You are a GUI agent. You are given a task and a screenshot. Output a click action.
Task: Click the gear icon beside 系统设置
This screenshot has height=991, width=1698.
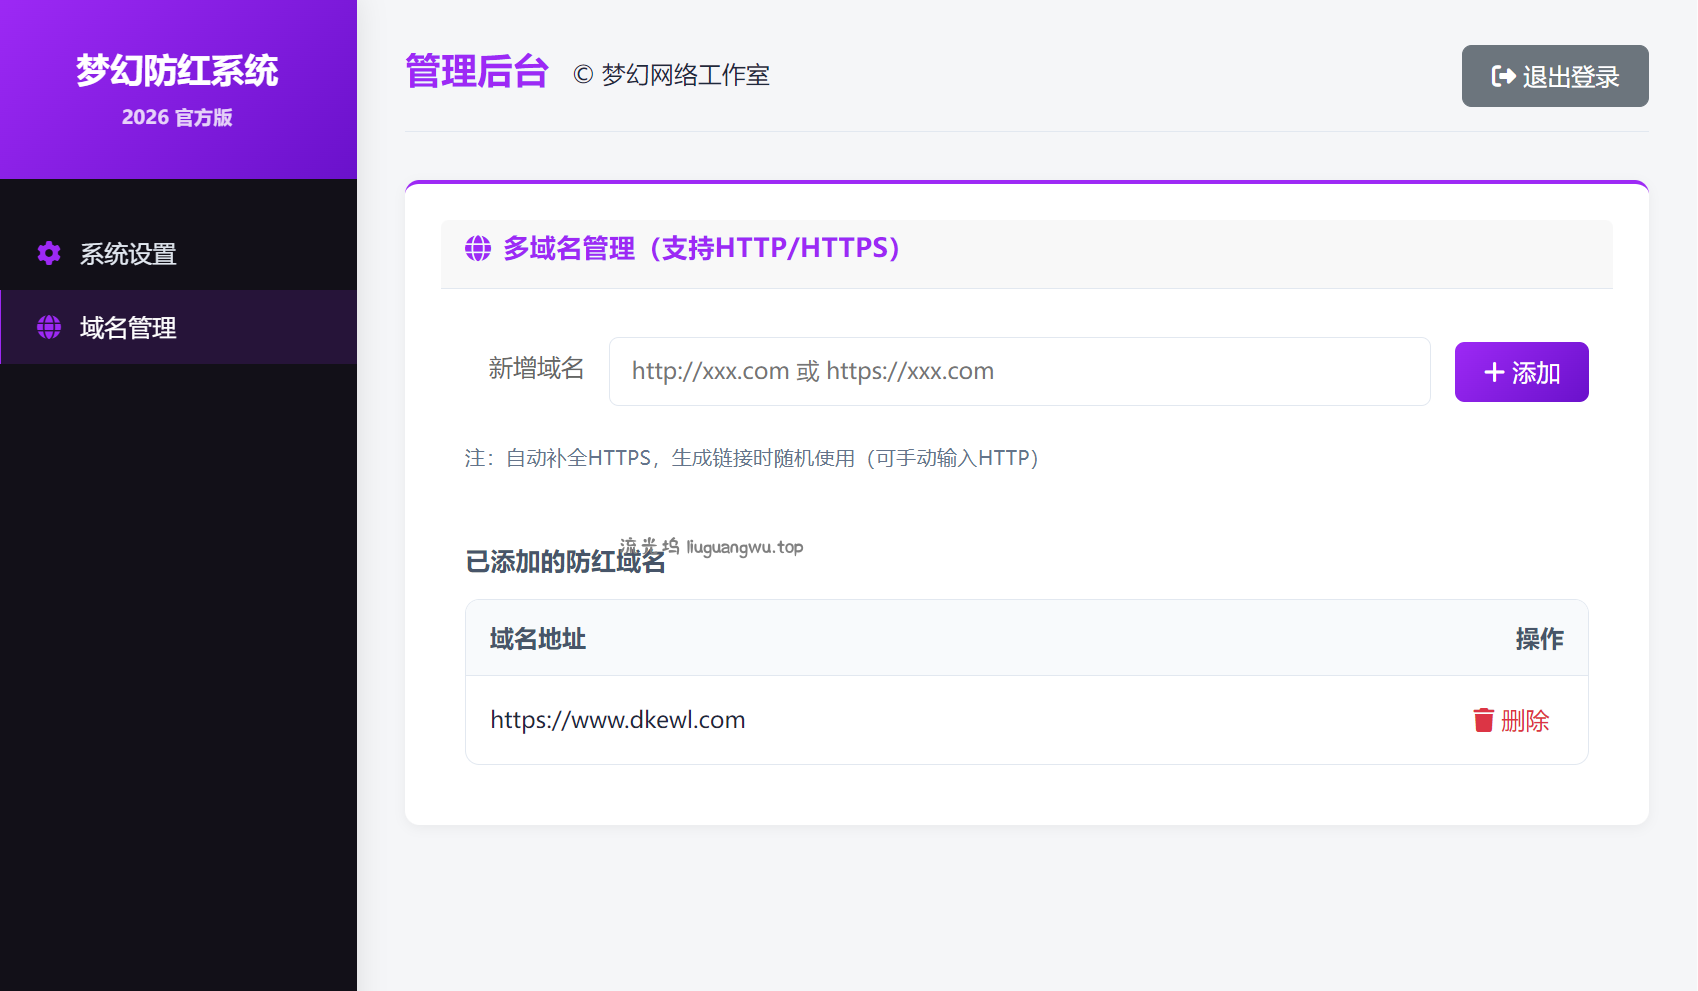49,254
